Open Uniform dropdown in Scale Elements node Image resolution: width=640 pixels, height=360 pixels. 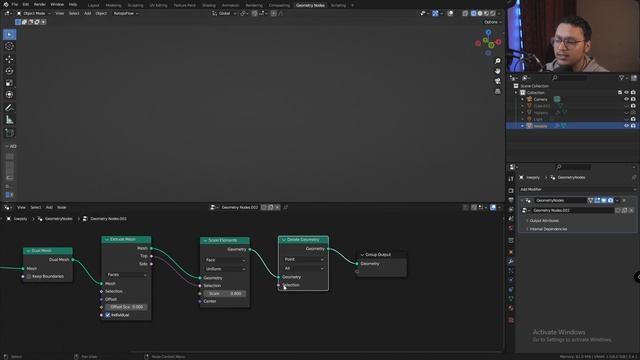[x=225, y=269]
